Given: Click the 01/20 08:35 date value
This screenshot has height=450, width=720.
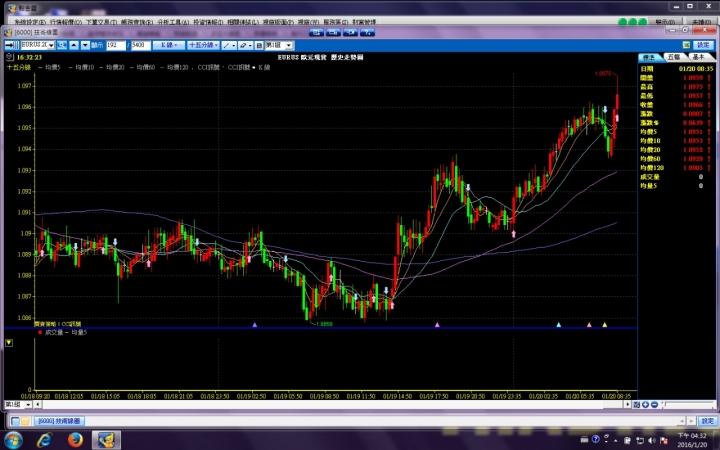Looking at the screenshot, I should coord(696,68).
